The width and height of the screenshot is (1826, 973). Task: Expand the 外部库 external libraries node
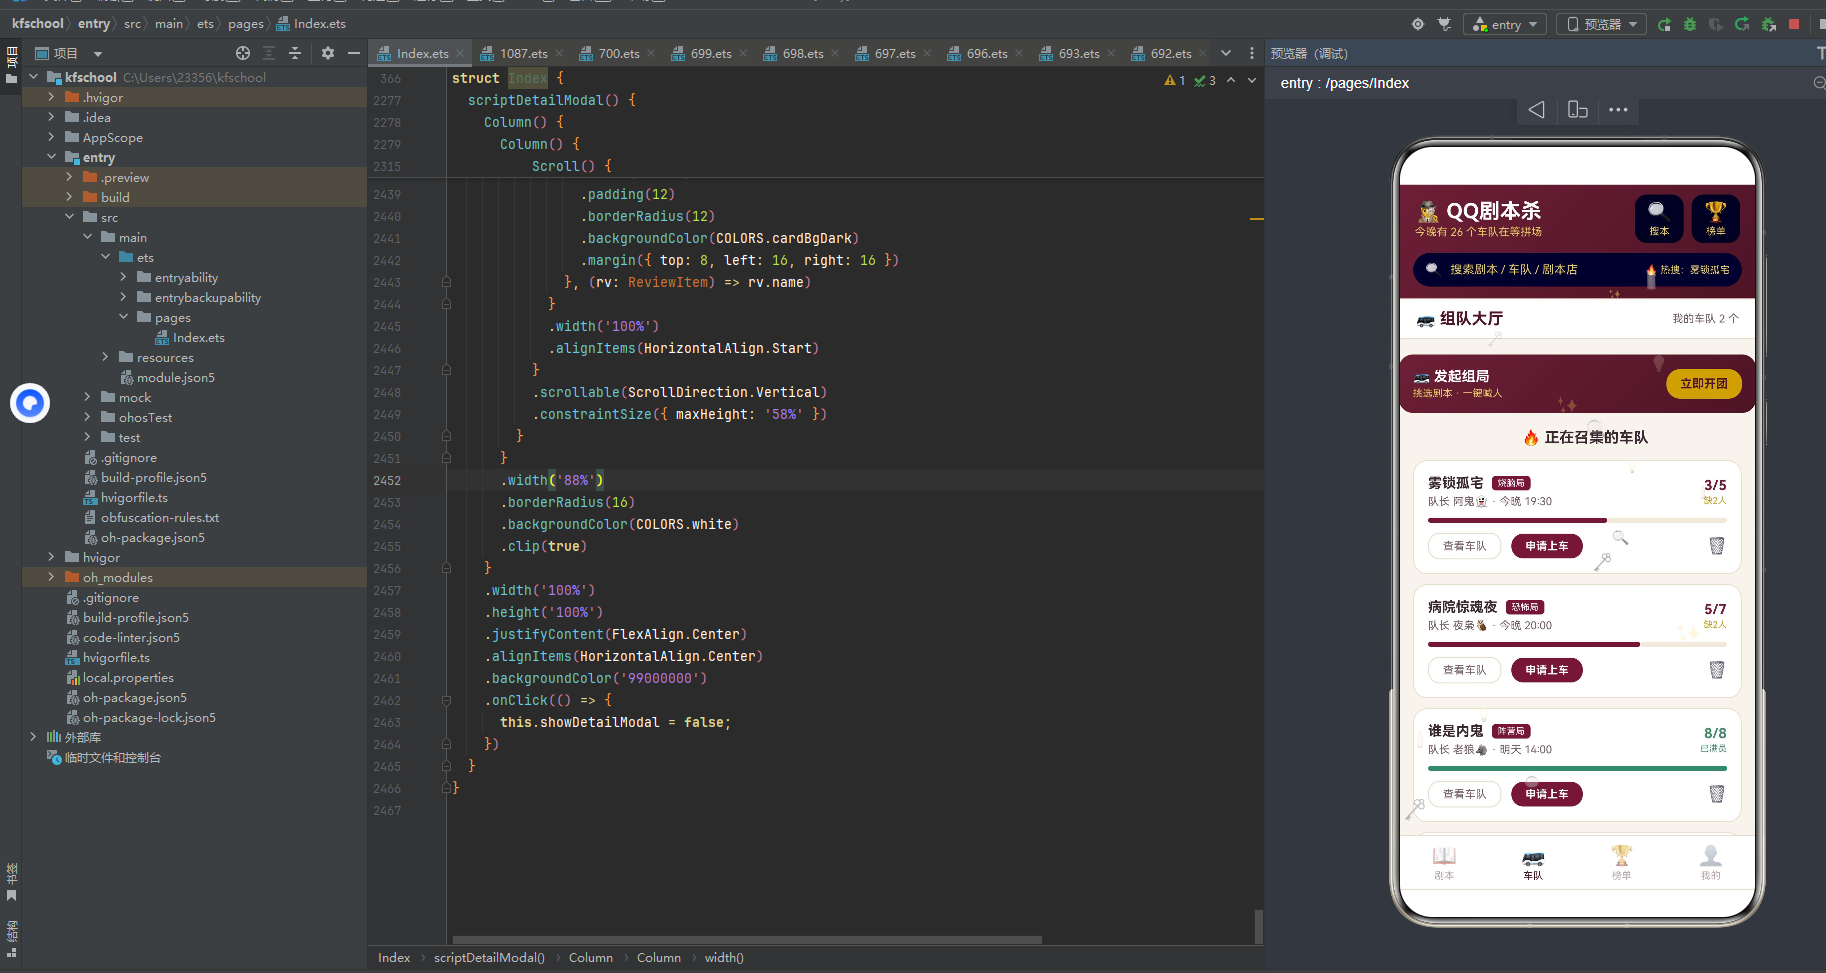pos(34,737)
